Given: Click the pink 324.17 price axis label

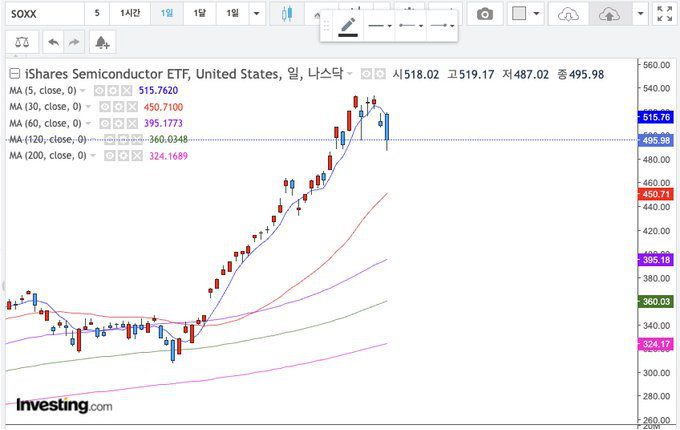Looking at the screenshot, I should [x=656, y=344].
